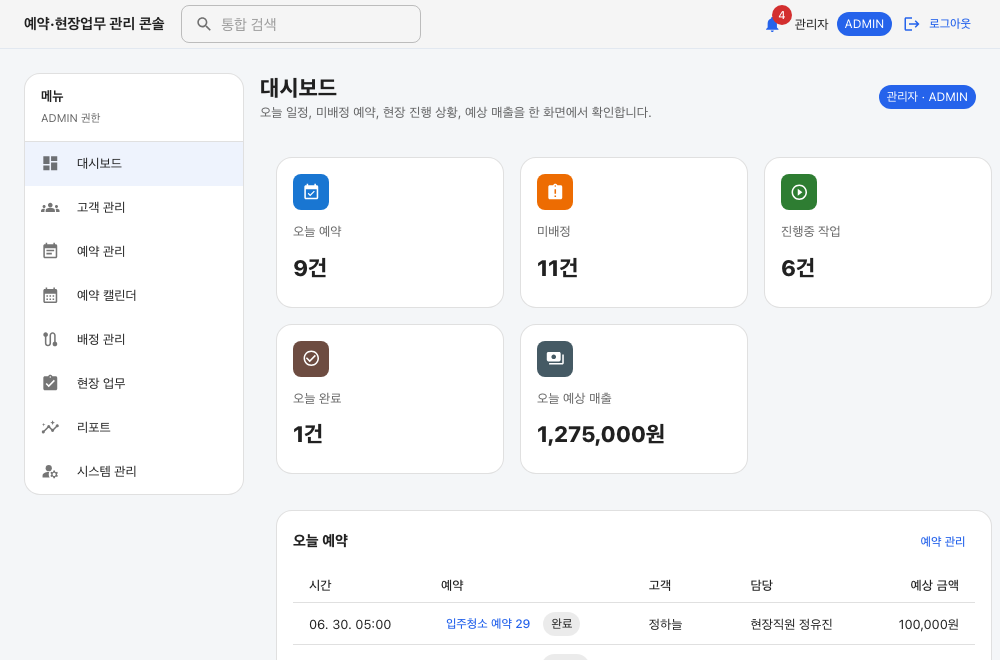Click the search magnifier icon

click(x=203, y=24)
